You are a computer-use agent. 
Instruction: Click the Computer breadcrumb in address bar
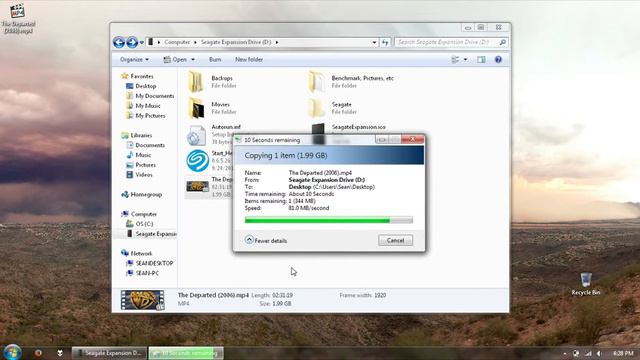(177, 42)
